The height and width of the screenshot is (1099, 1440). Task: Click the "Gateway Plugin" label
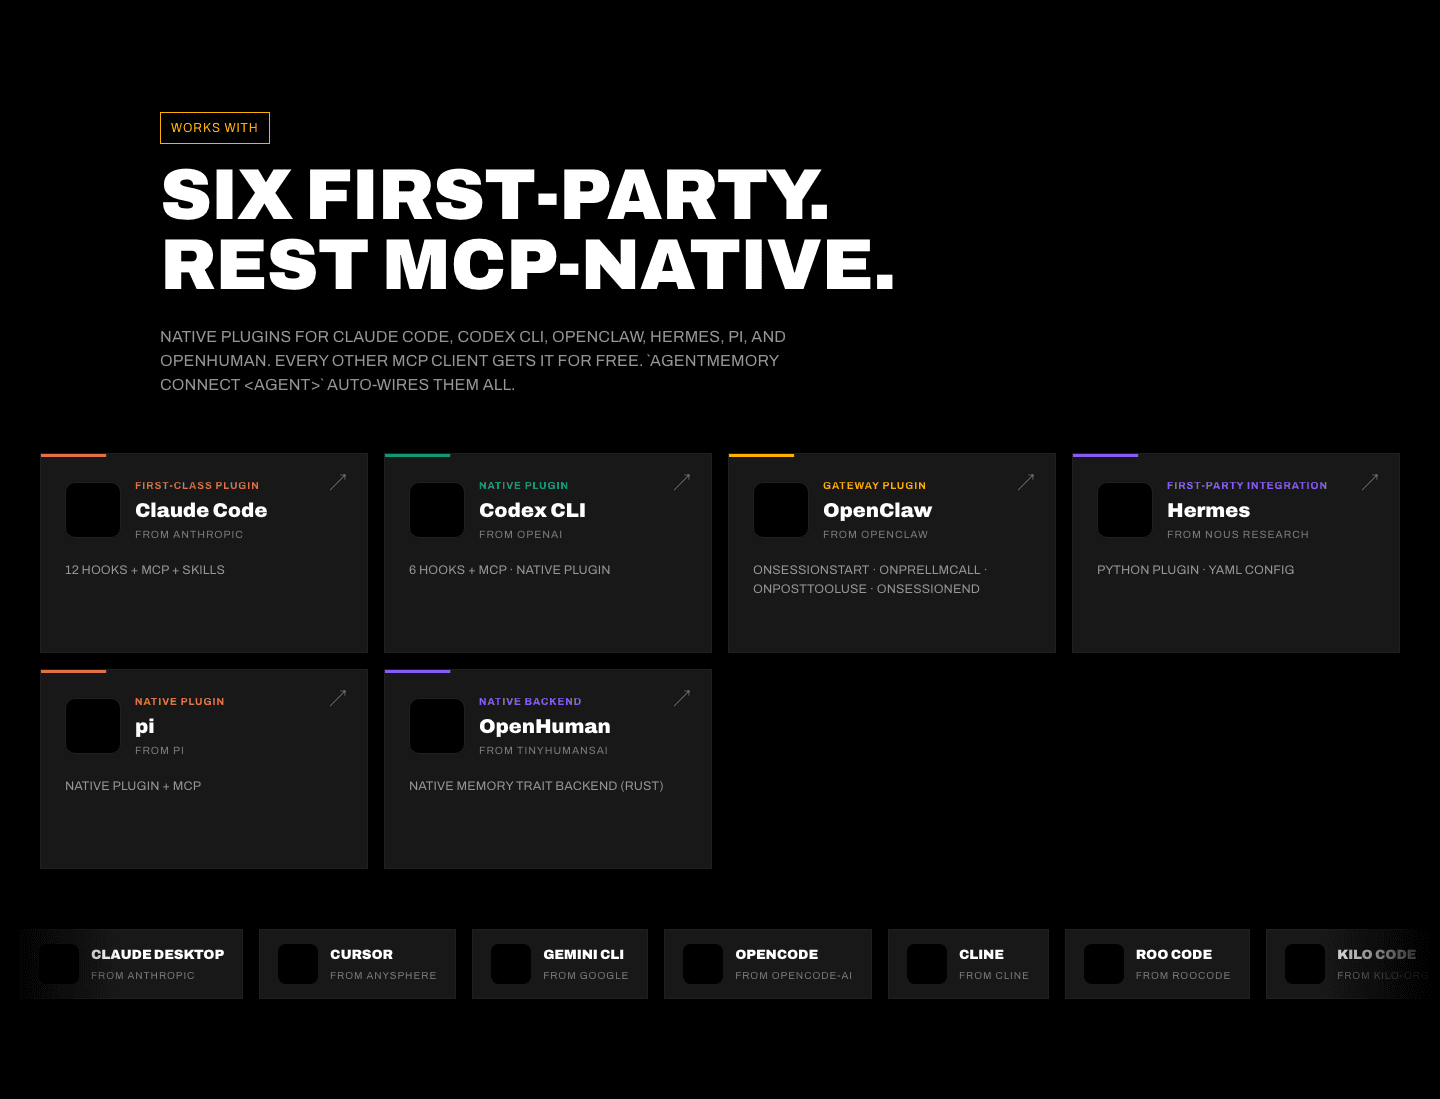tap(874, 486)
